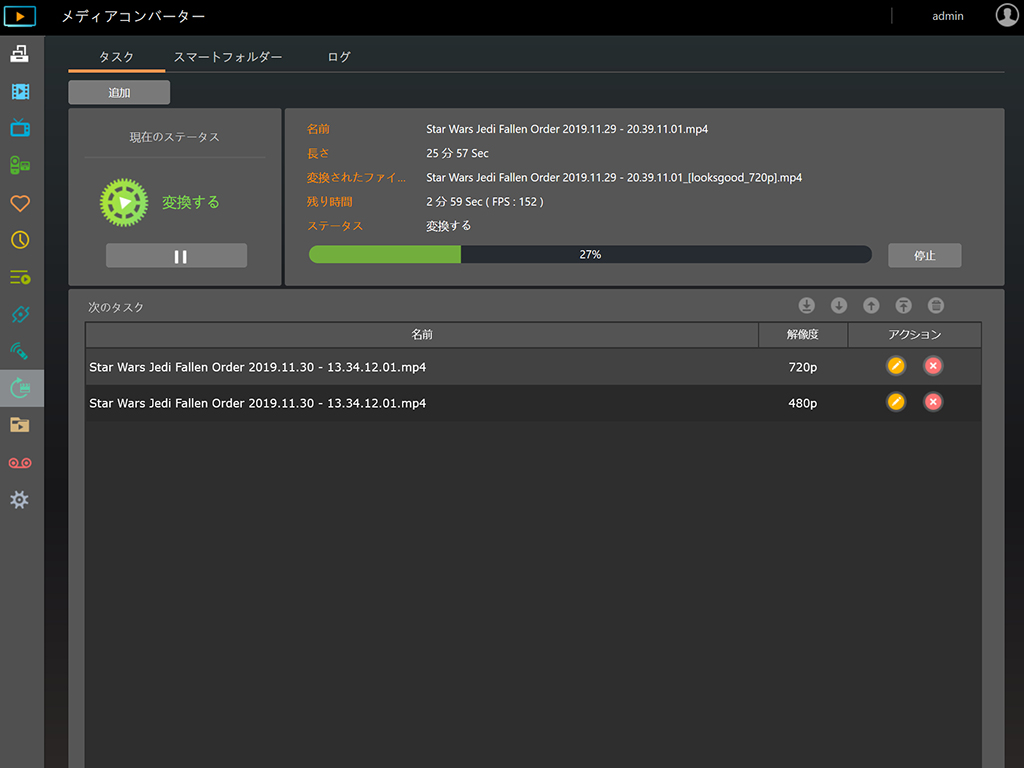1024x768 pixels.
Task: Open the orange heart favorites icon
Action: [x=20, y=203]
